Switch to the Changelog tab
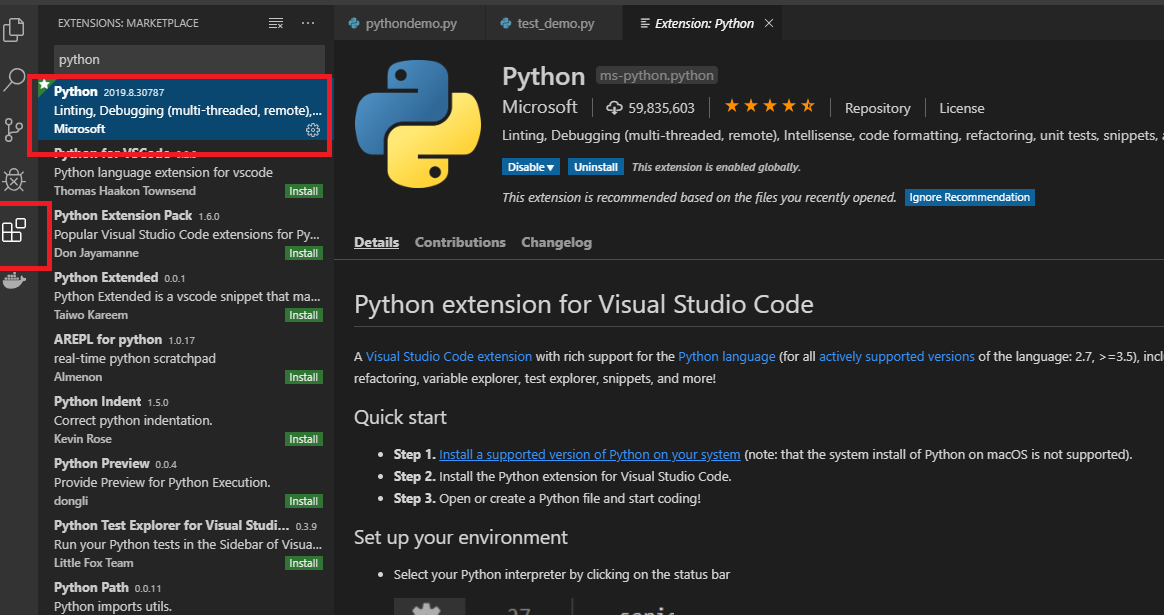 [556, 241]
